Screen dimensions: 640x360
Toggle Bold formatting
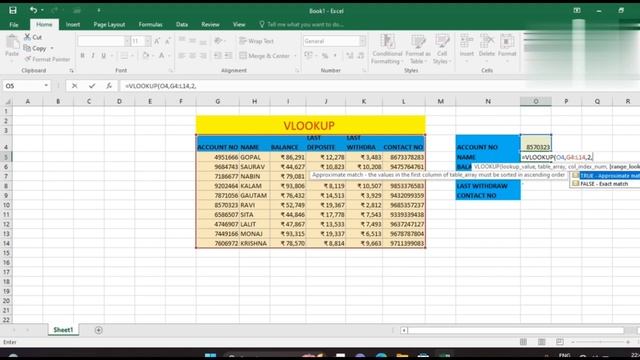(82, 56)
